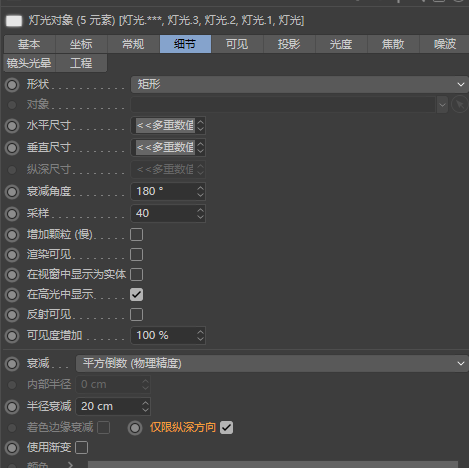
Task: Open the 可见 tab
Action: tap(237, 44)
